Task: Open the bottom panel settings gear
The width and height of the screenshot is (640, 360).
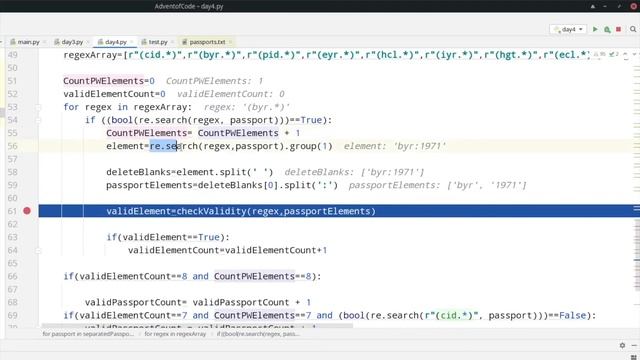Action: pos(622,345)
